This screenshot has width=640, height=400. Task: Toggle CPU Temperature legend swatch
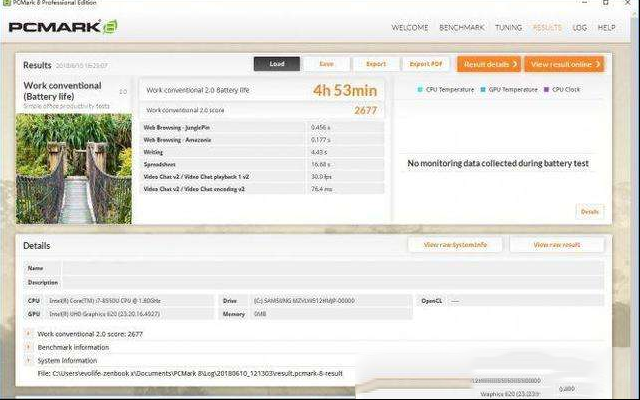(420, 89)
